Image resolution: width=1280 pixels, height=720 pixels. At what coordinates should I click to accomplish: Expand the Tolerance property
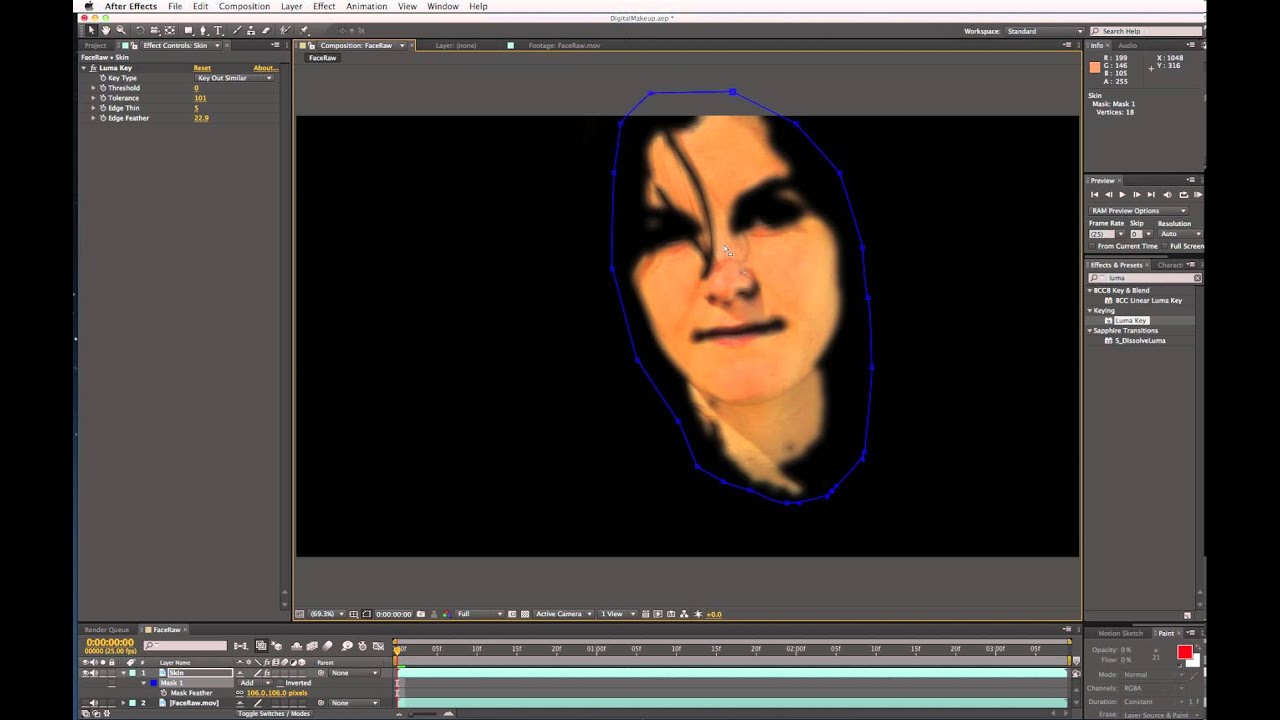pos(94,98)
